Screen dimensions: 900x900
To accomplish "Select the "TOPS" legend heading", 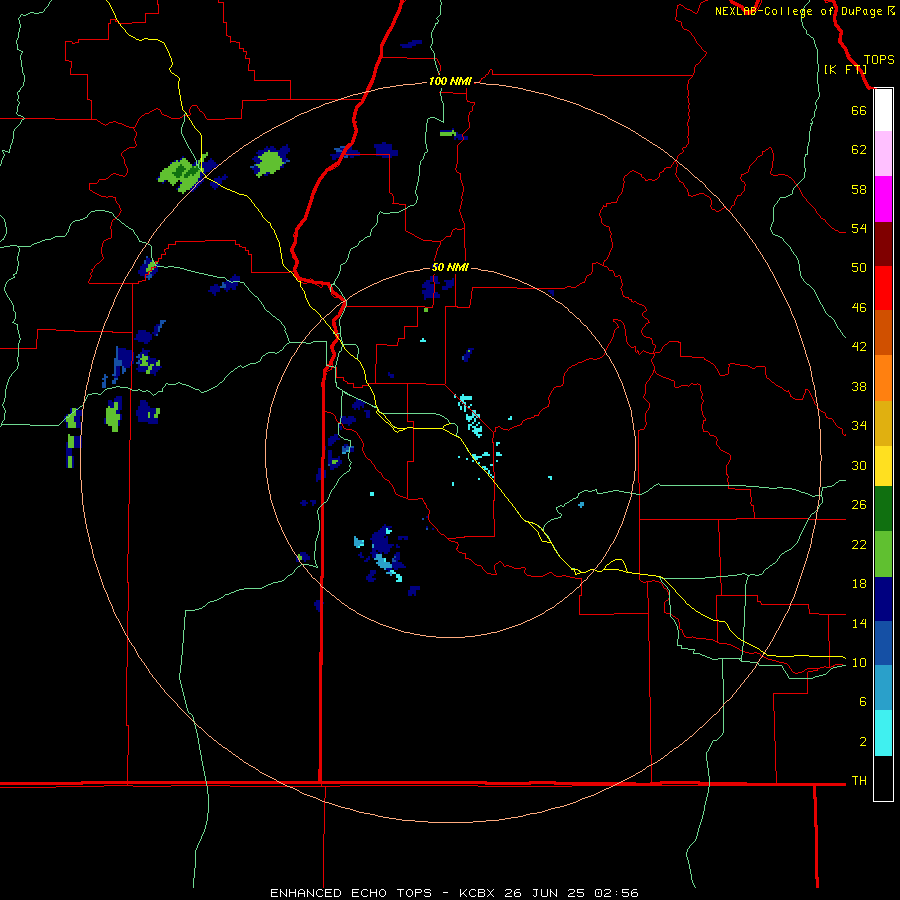I will click(879, 60).
